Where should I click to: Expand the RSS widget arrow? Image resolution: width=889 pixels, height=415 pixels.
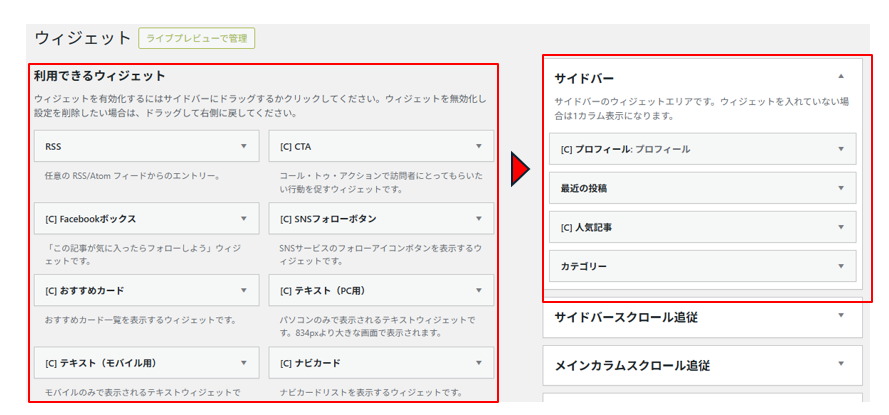coord(244,146)
